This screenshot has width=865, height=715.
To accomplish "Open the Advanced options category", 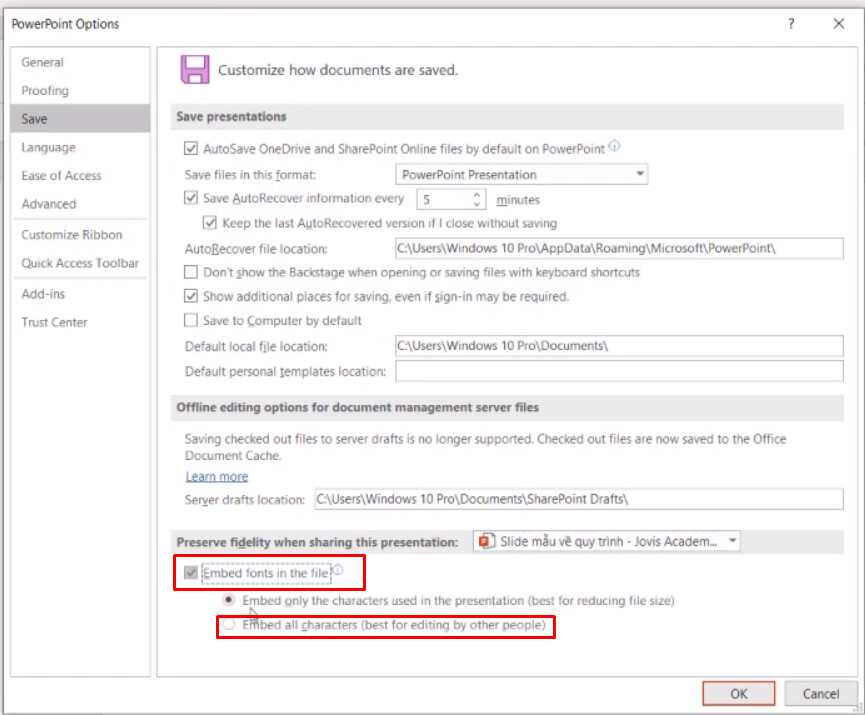I will pos(49,204).
